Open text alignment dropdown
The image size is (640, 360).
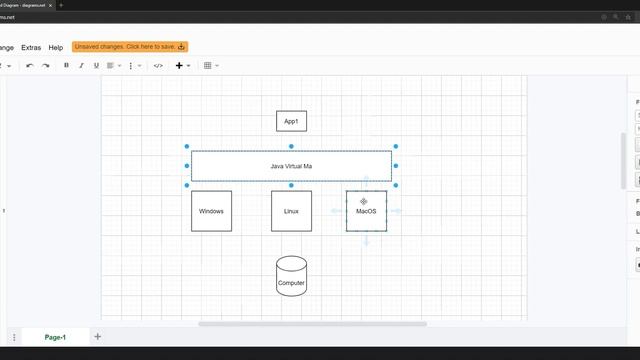pos(114,65)
